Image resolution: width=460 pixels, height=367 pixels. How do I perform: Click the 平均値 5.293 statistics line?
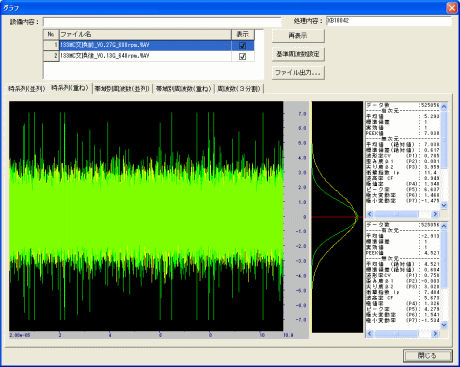(403, 116)
